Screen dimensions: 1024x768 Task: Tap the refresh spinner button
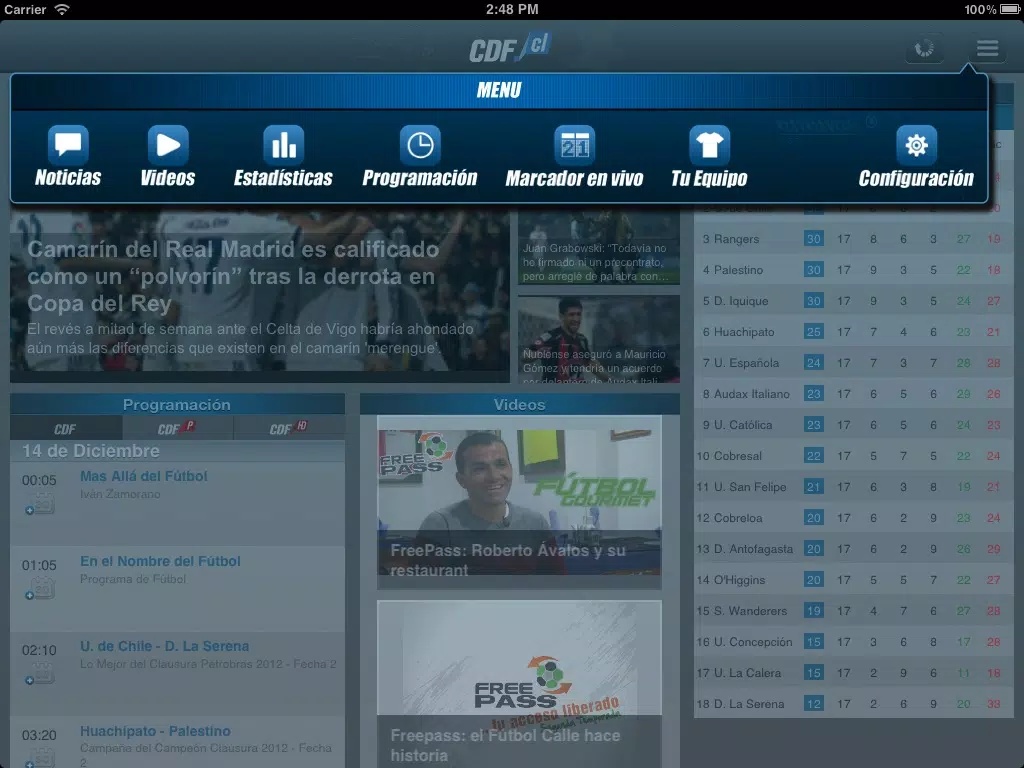tap(924, 48)
